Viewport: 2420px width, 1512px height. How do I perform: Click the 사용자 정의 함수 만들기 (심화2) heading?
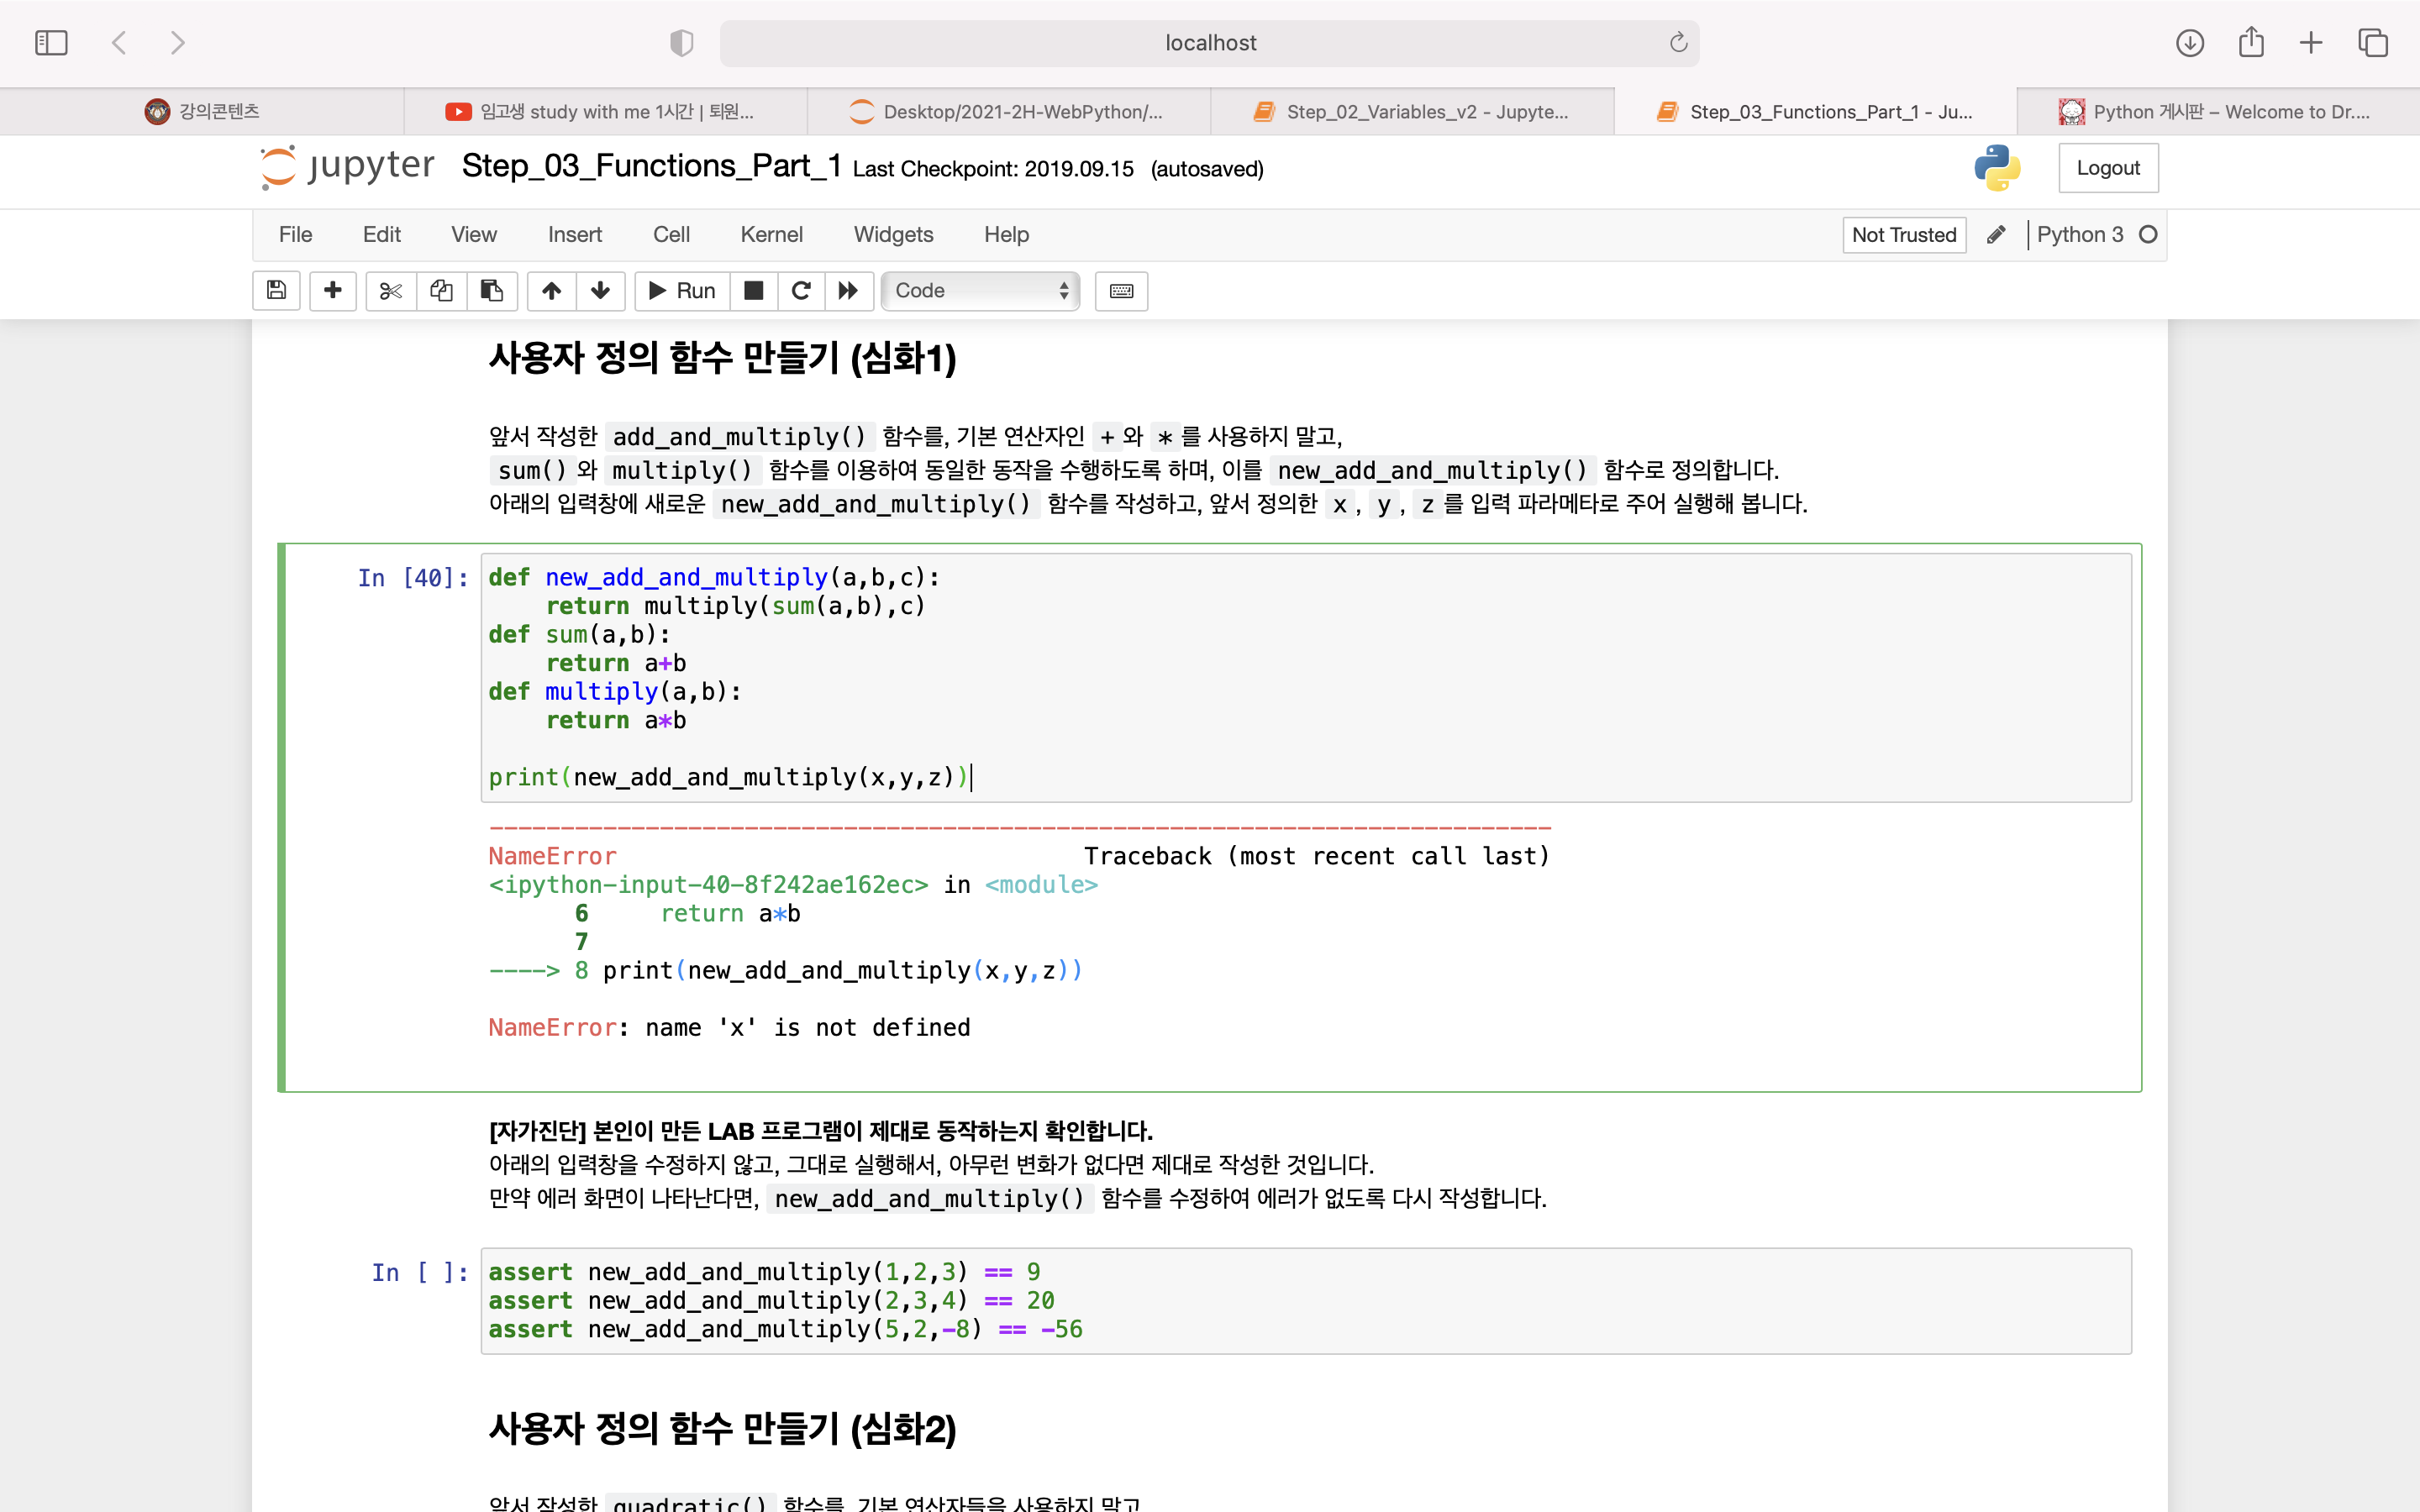tap(723, 1428)
